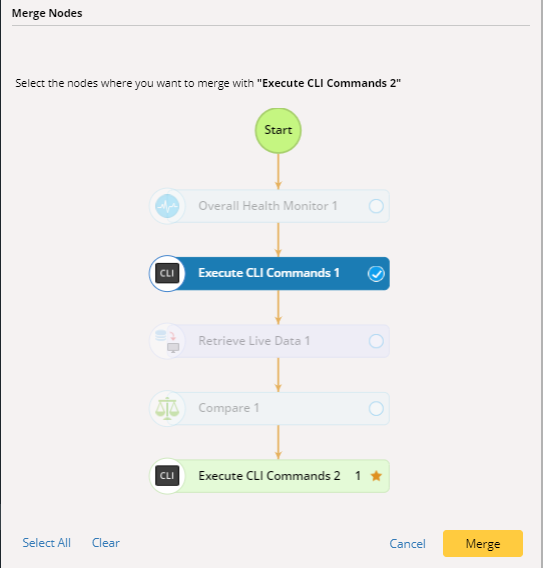Click the CLI icon of Execute CLI Commands 1
The image size is (543, 568).
tap(167, 273)
